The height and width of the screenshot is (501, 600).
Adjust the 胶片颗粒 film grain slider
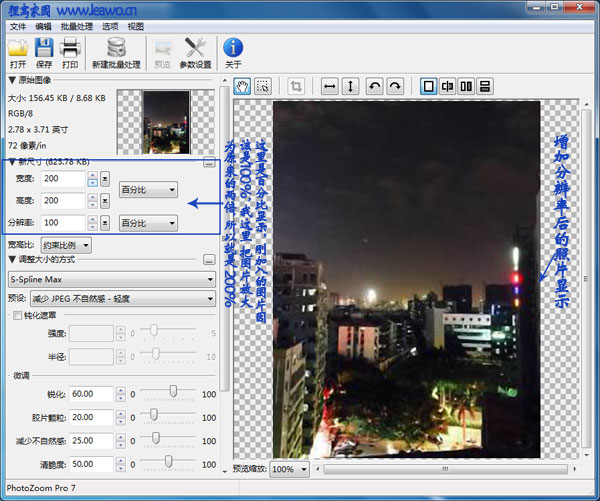[x=153, y=415]
